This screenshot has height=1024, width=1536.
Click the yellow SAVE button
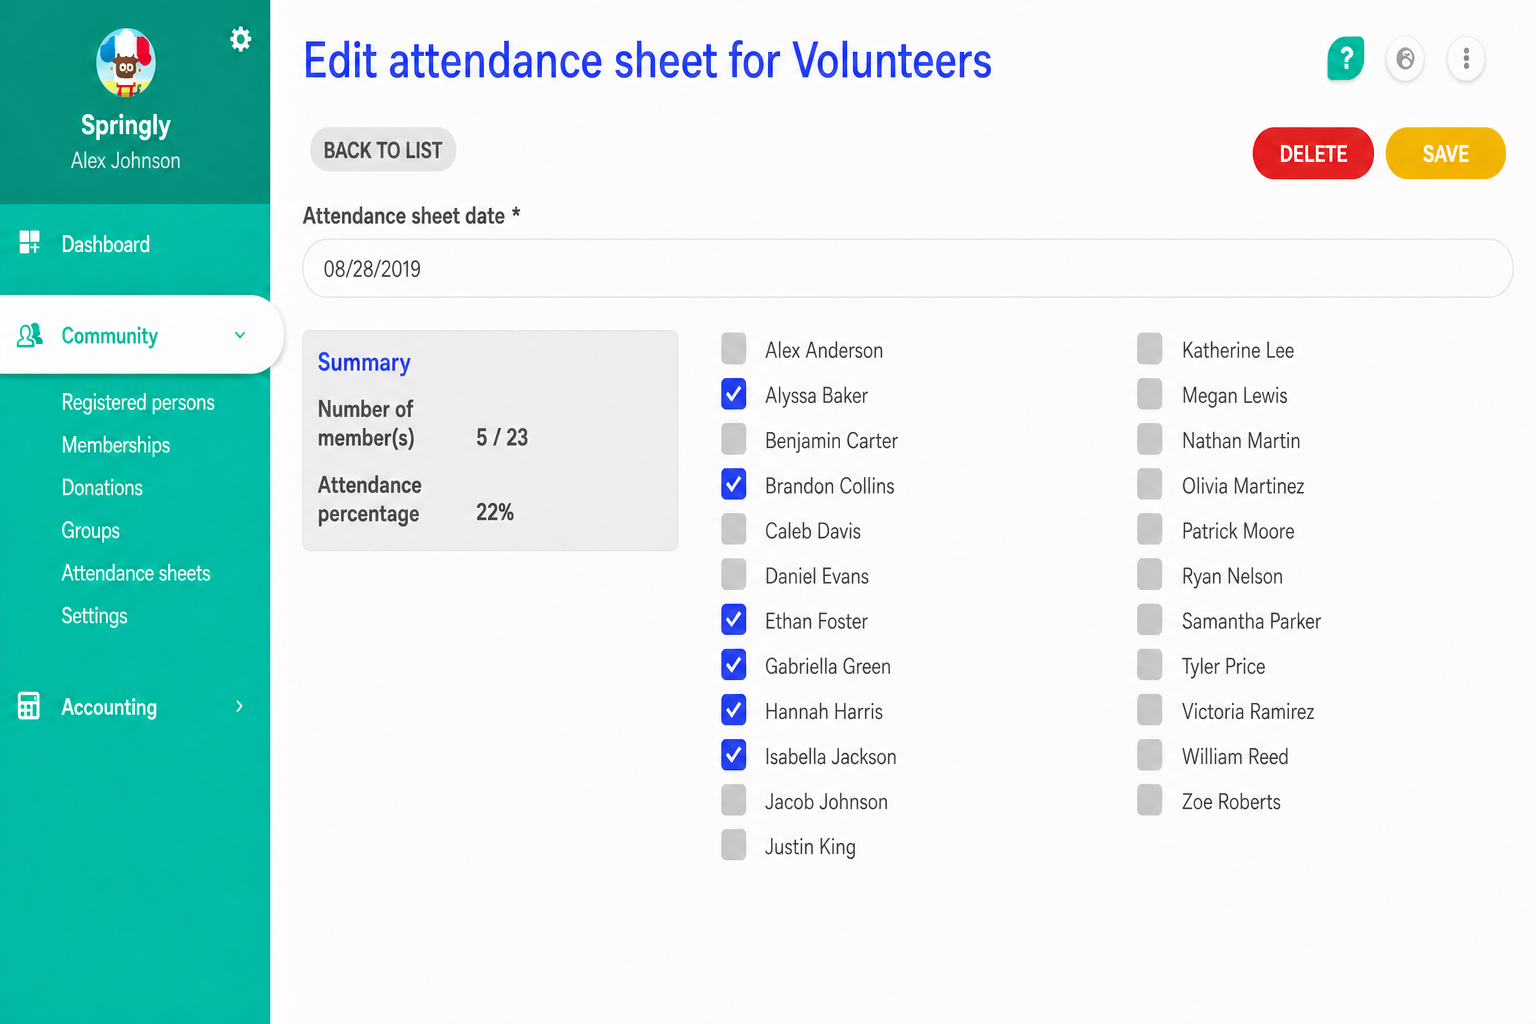(1445, 153)
